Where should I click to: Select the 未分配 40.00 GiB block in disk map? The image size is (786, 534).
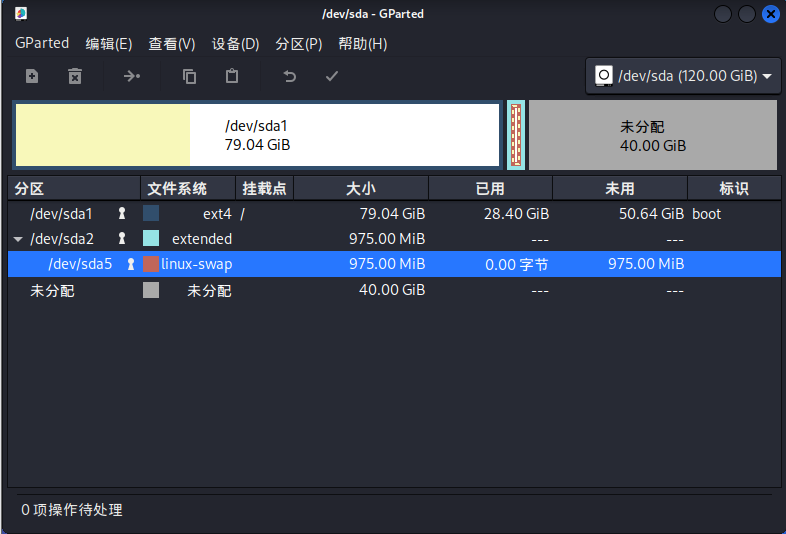point(653,135)
